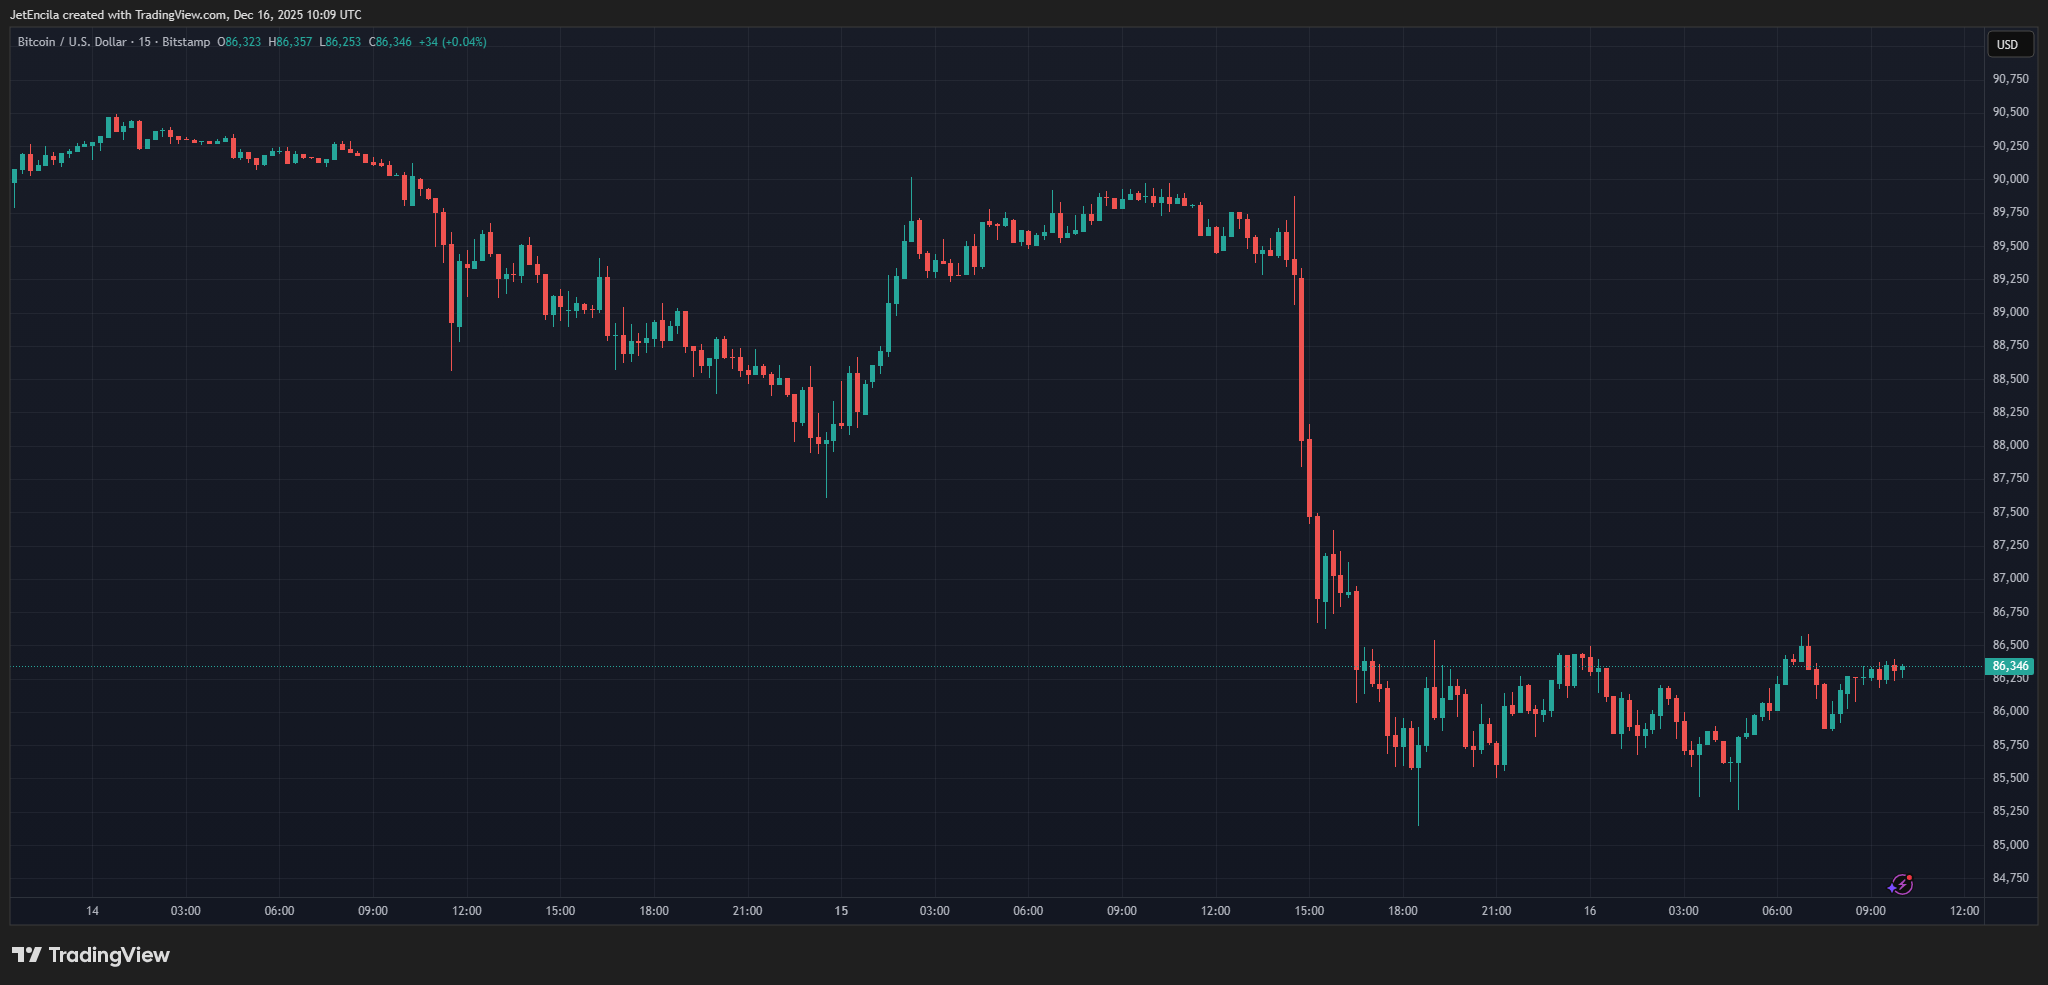This screenshot has width=2048, height=985.
Task: Open the USD currency selector
Action: 2008,44
